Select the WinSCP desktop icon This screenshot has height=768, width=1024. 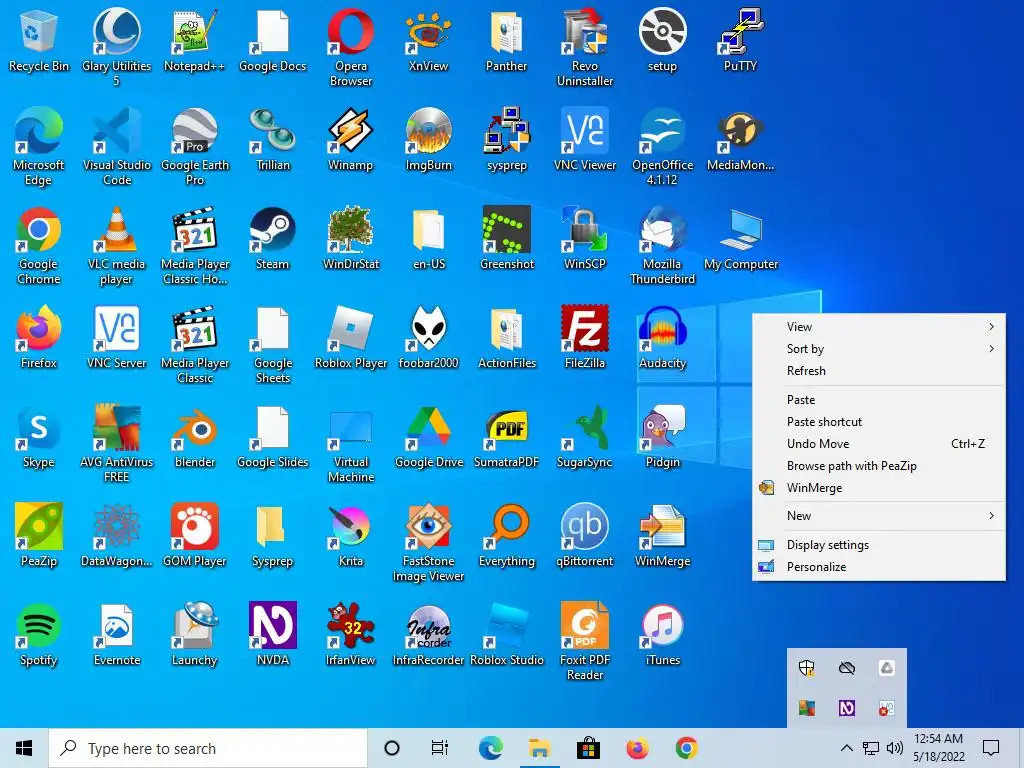point(584,239)
